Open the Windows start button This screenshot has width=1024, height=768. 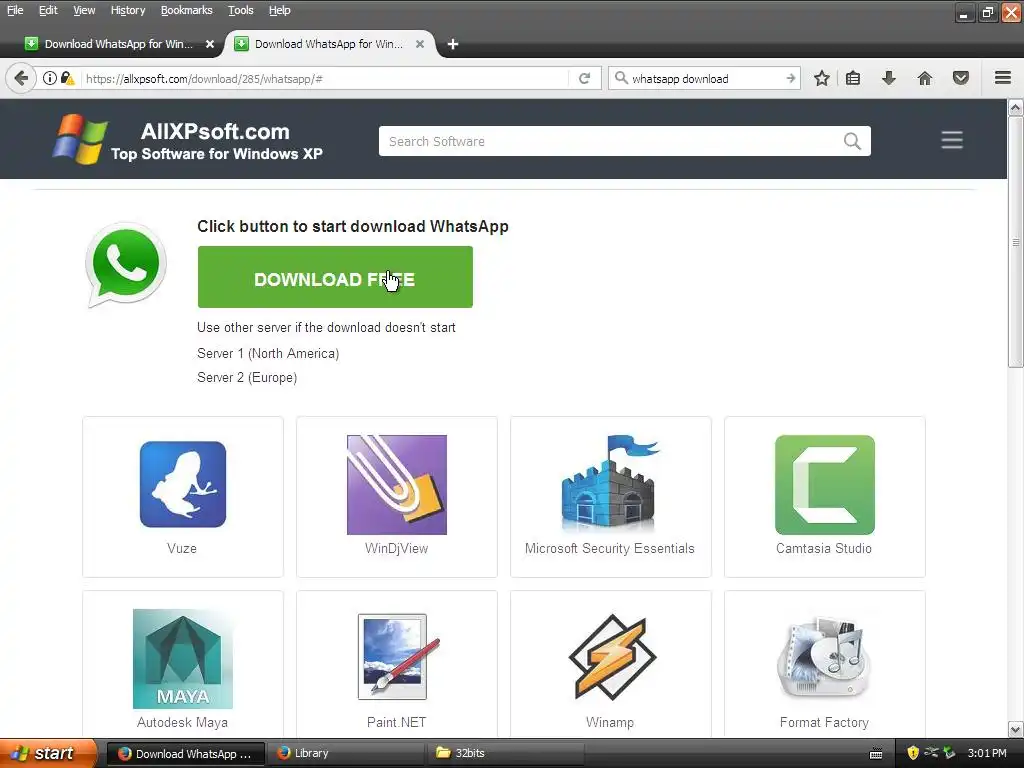48,754
